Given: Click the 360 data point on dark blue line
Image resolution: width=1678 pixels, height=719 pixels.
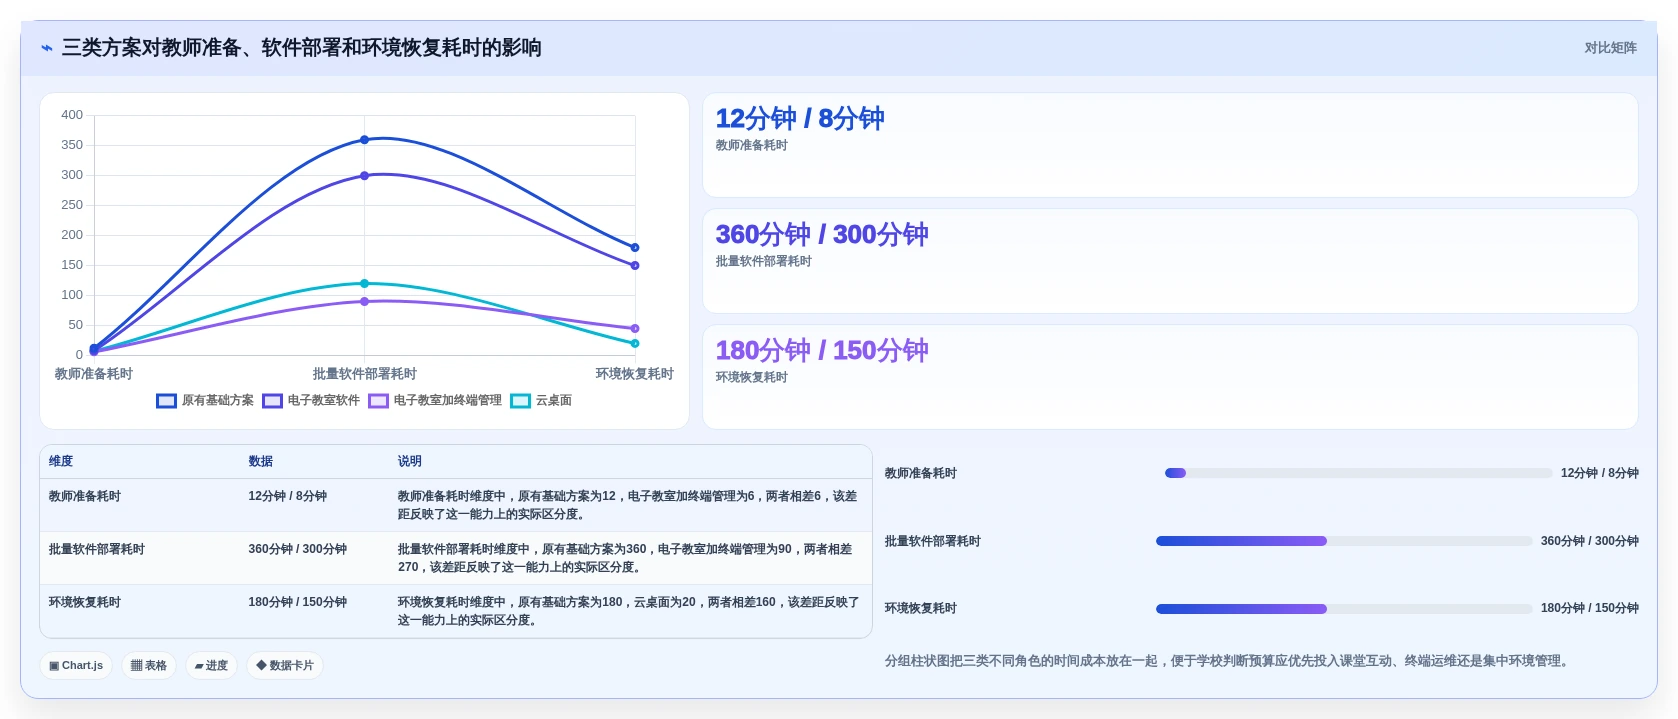Looking at the screenshot, I should coord(364,140).
